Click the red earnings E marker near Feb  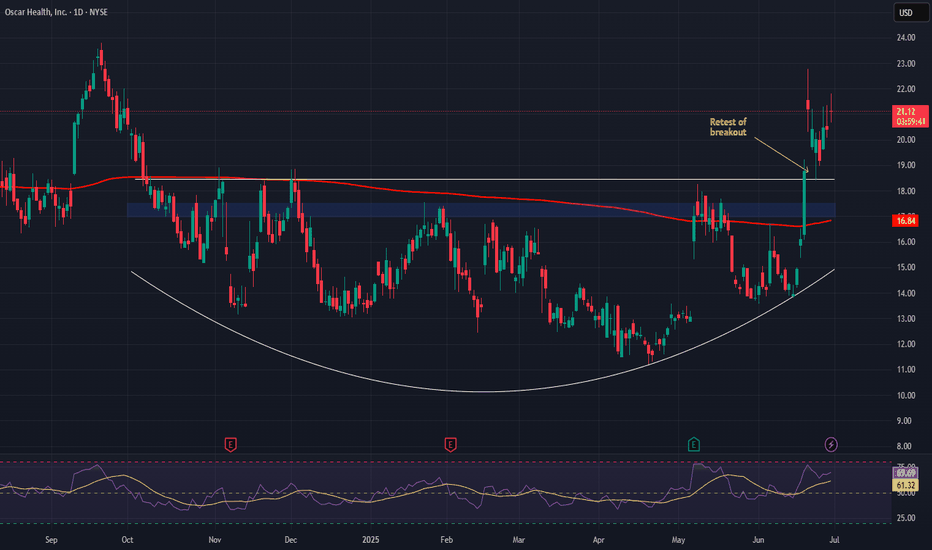pos(451,444)
